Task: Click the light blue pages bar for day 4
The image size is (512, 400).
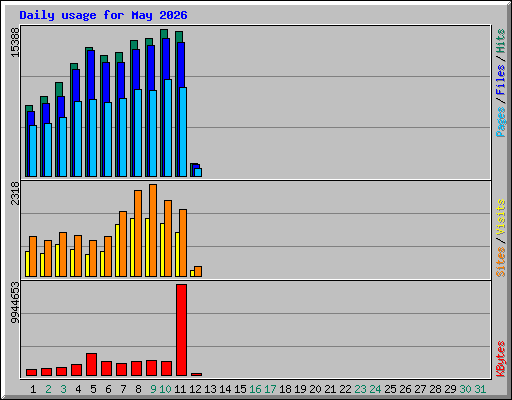Action: coord(78,139)
